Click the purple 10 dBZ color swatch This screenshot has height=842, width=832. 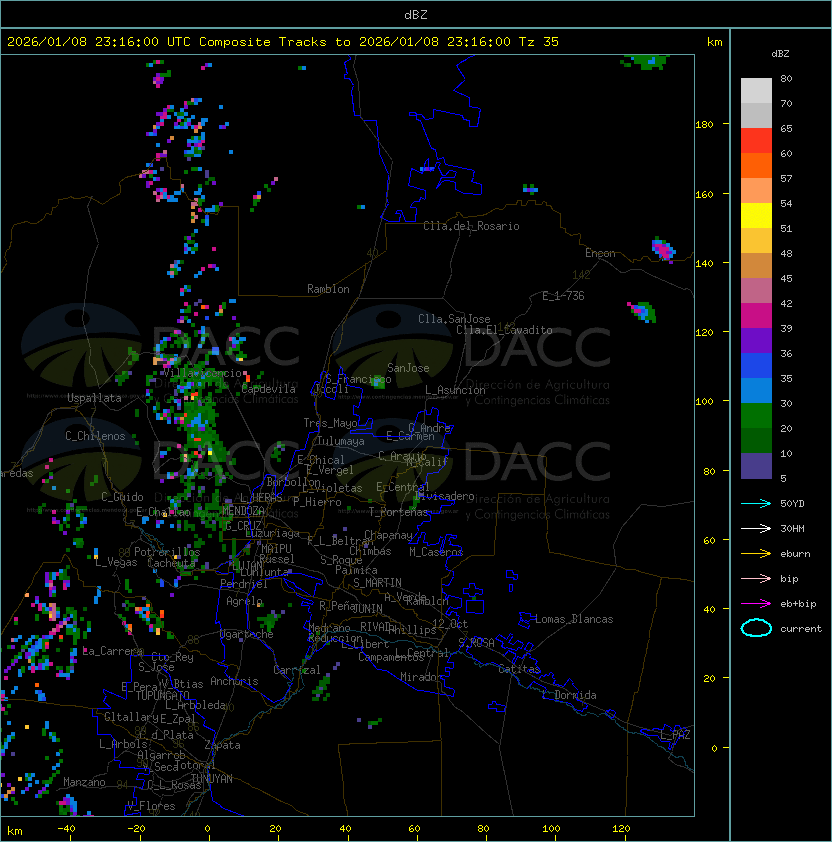pyautogui.click(x=756, y=466)
